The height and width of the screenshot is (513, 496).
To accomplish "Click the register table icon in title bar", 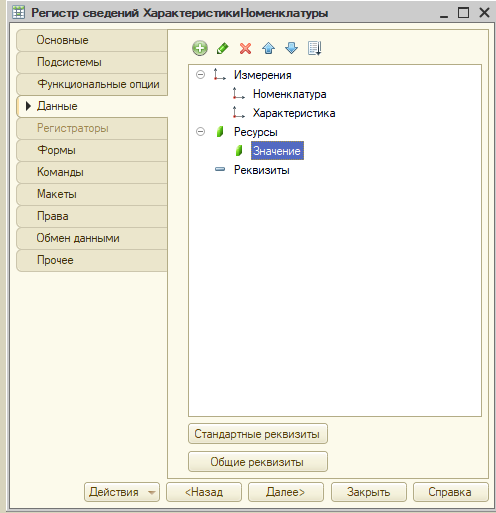I will pos(18,13).
